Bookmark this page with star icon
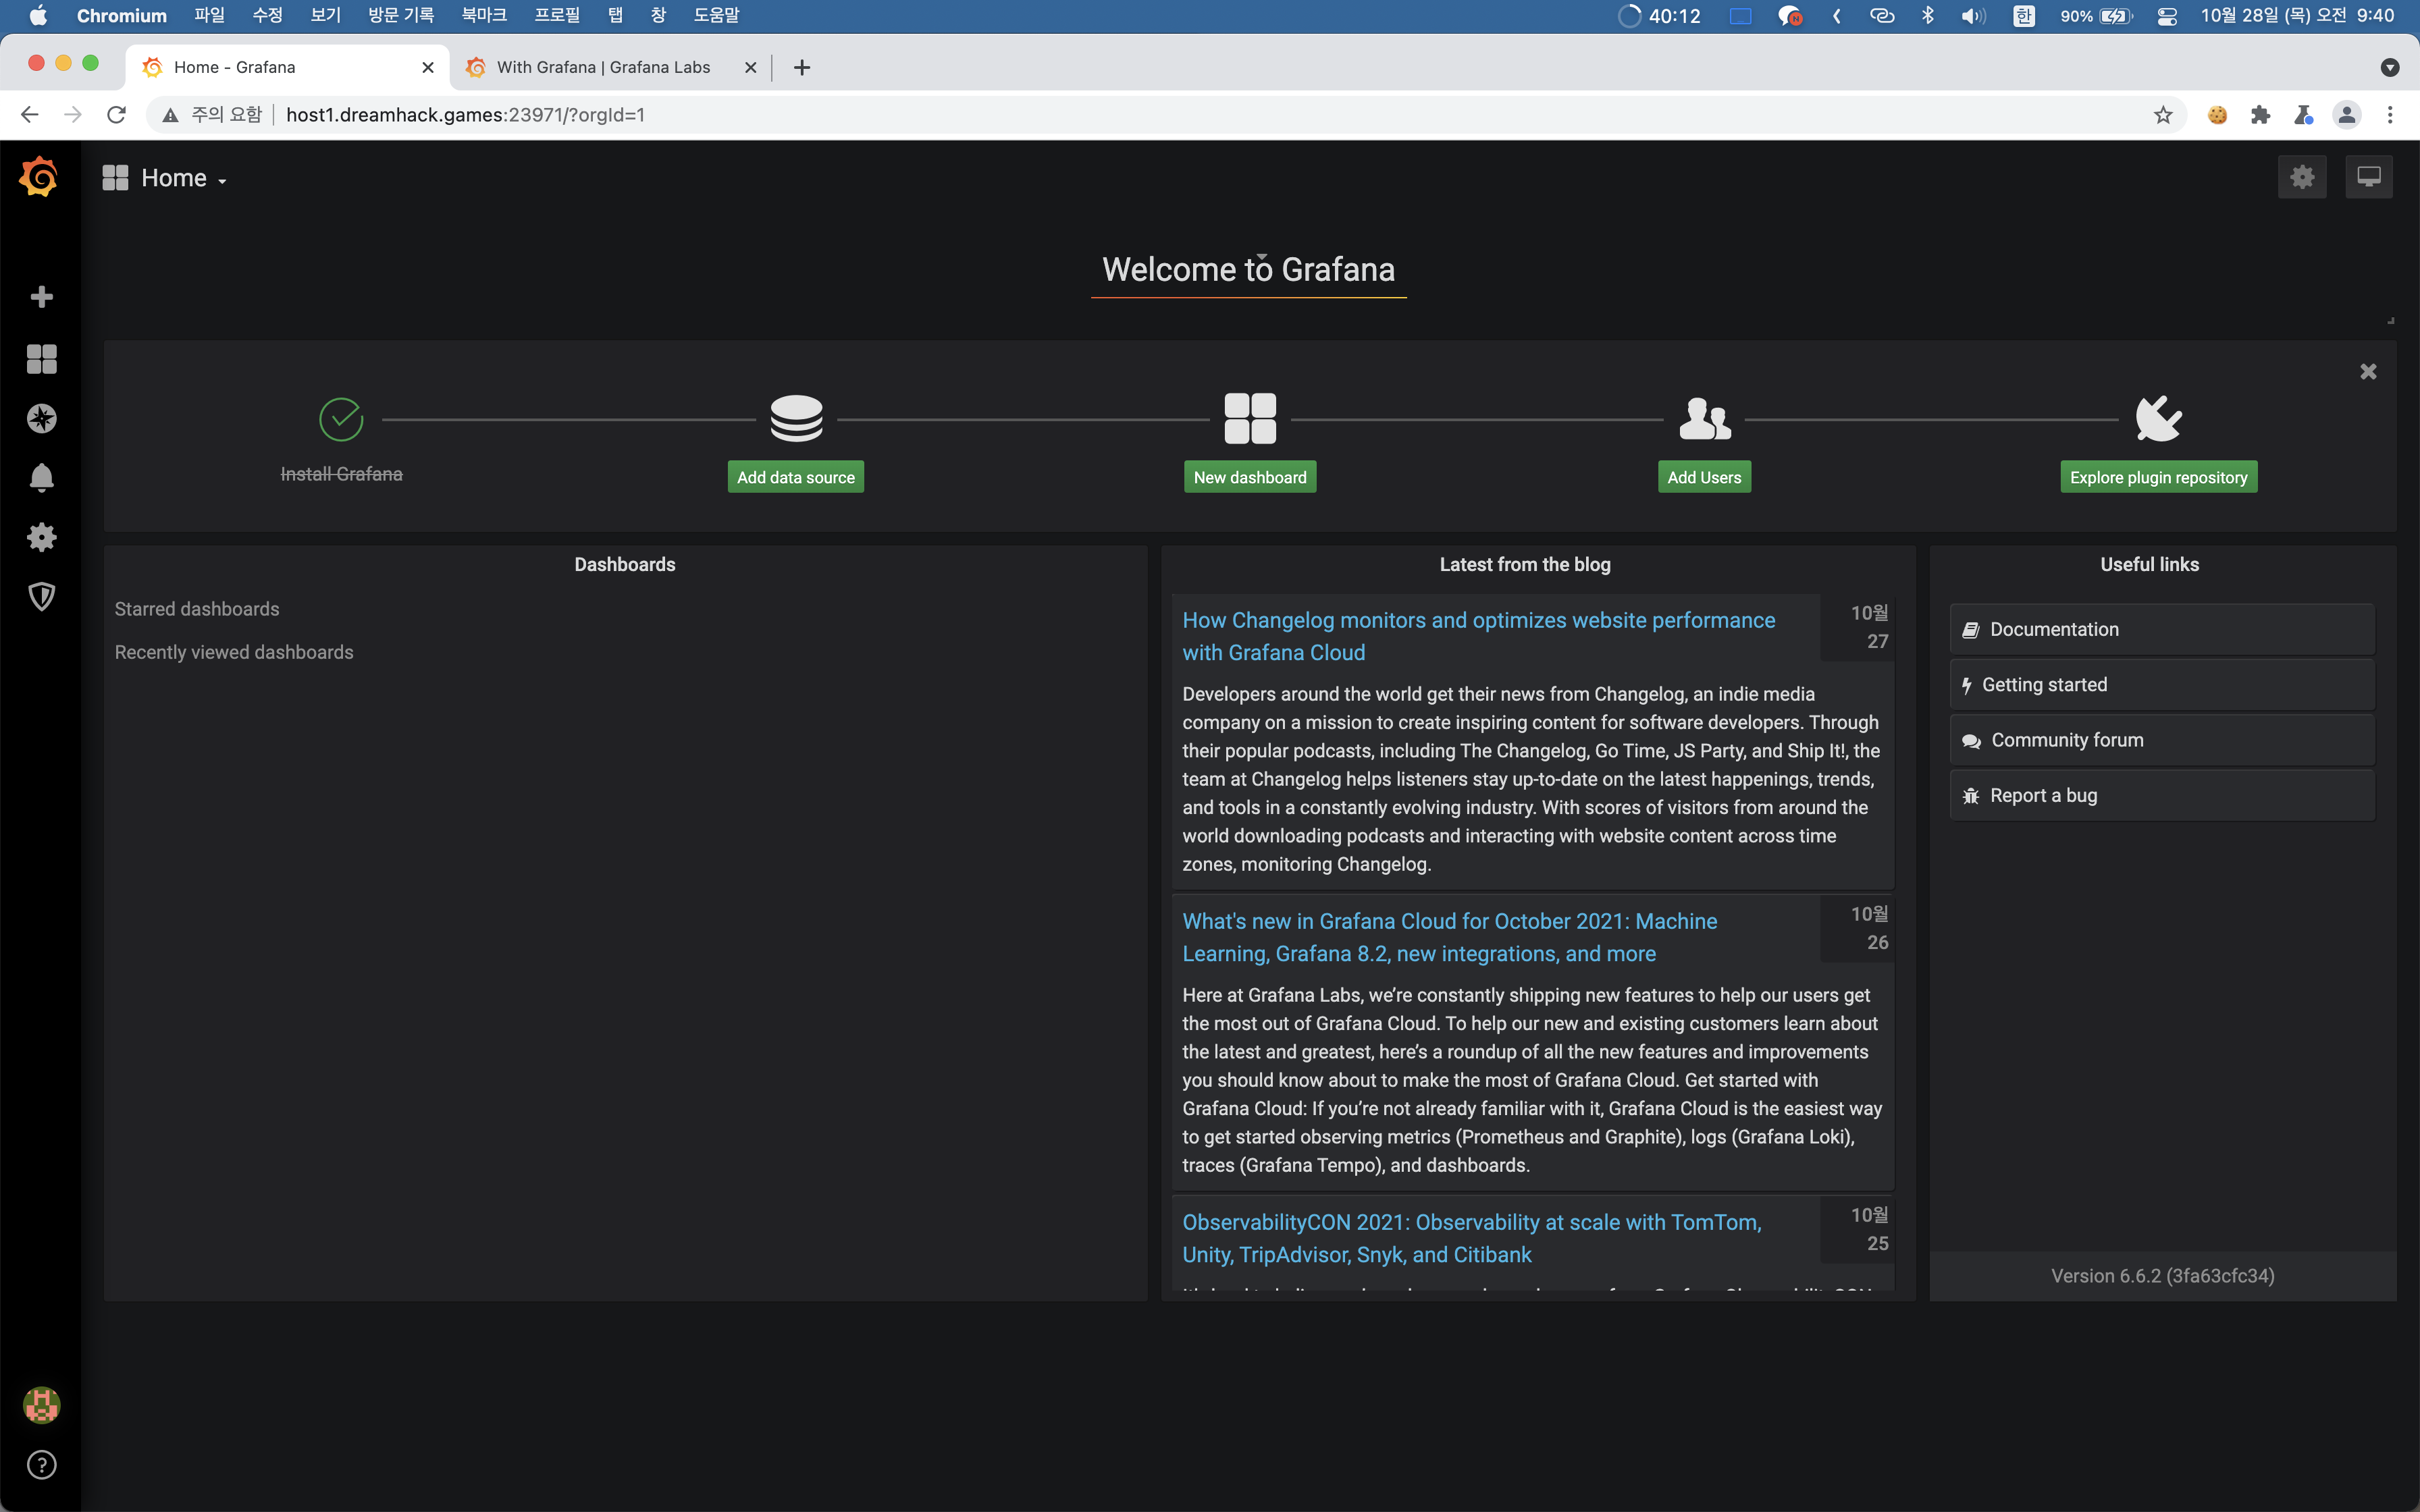The width and height of the screenshot is (2420, 1512). (x=2163, y=115)
